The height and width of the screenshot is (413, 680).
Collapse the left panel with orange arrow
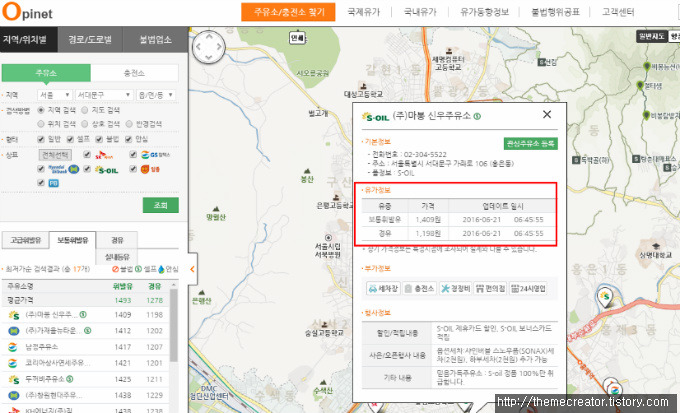tap(192, 269)
